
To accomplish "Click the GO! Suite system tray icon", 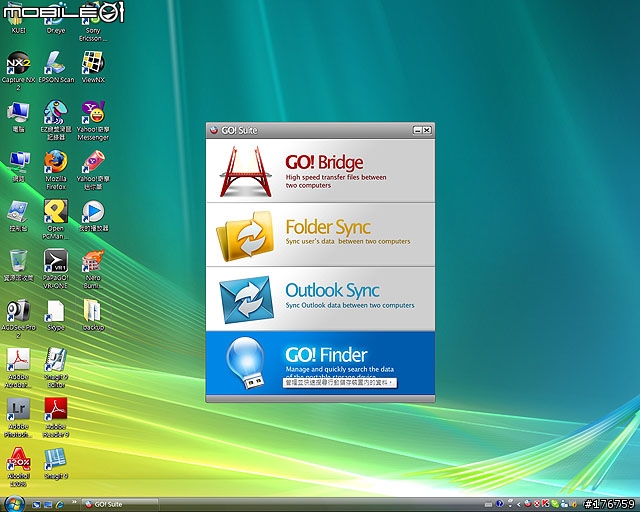I will (527, 504).
